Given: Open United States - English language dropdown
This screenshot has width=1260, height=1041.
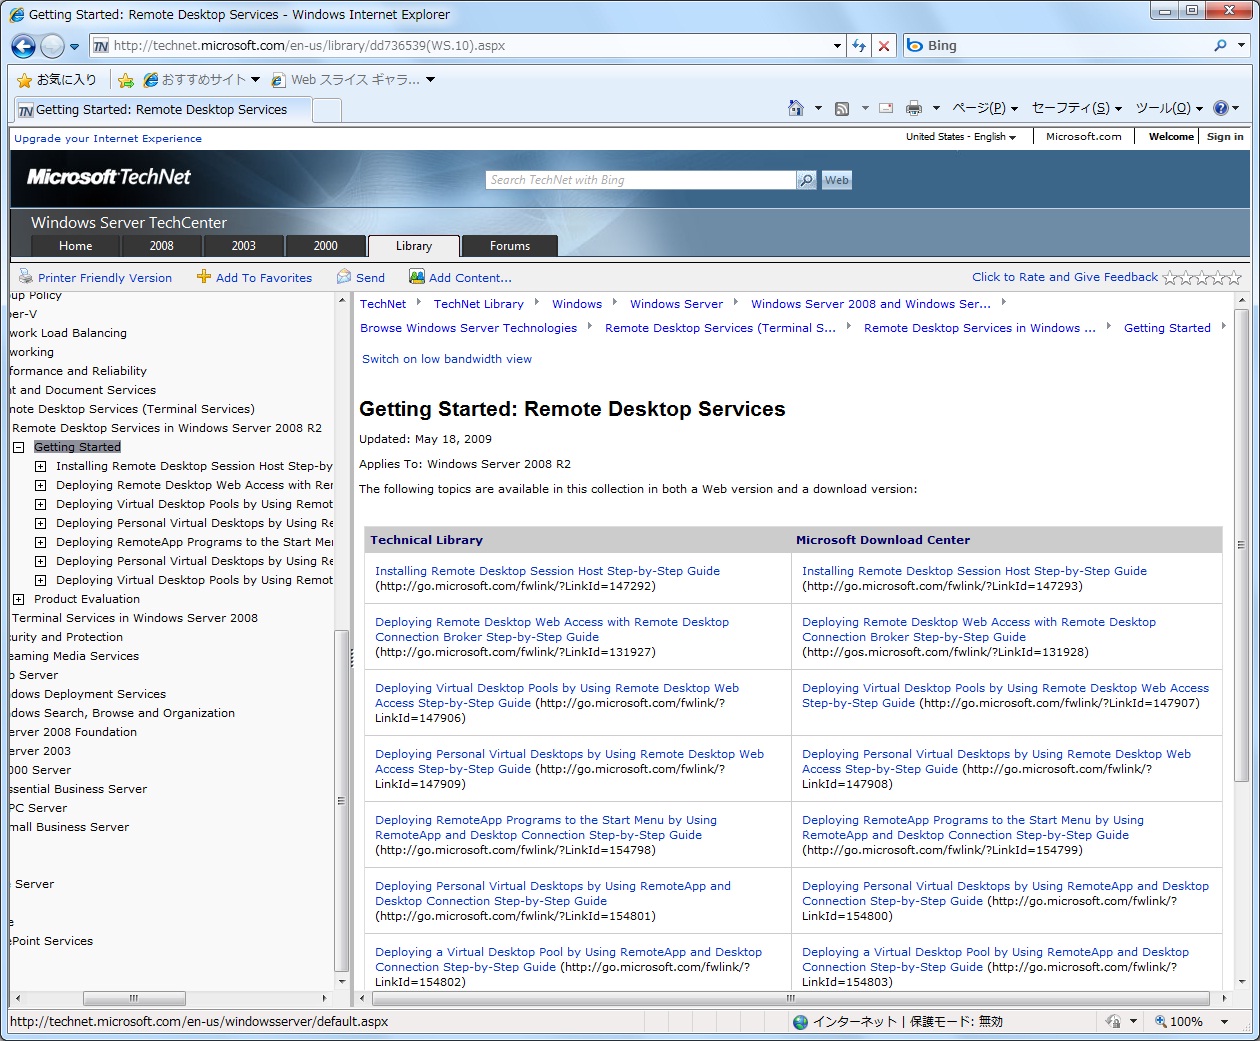Looking at the screenshot, I should tap(961, 137).
